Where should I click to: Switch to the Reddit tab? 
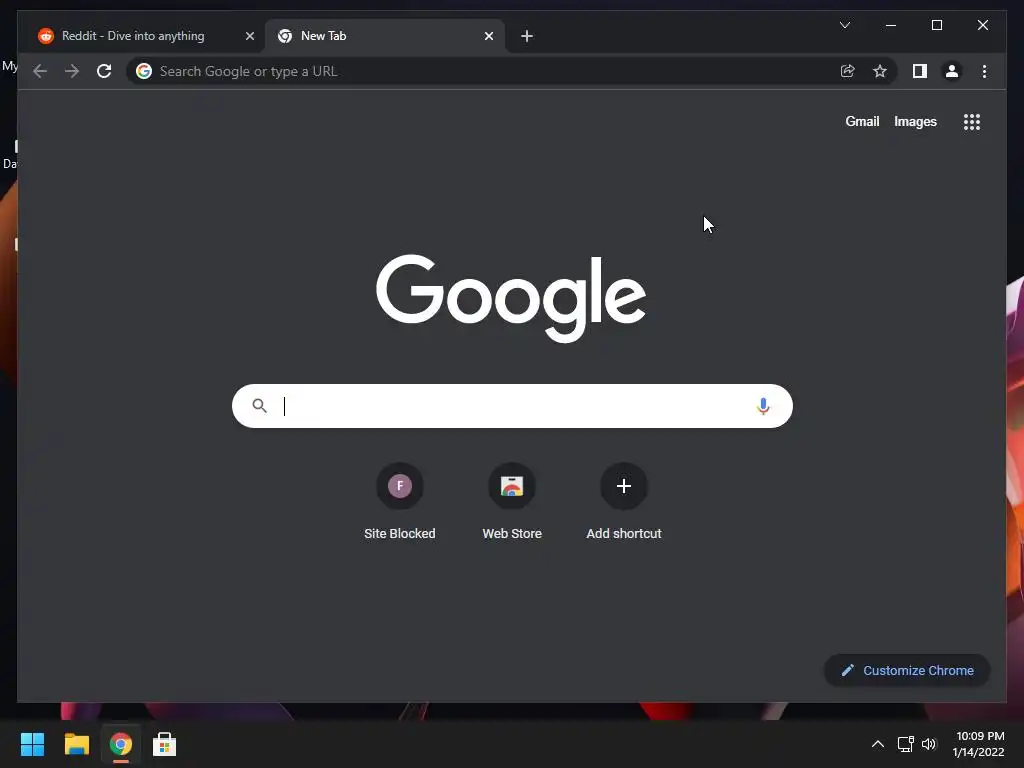[x=147, y=36]
